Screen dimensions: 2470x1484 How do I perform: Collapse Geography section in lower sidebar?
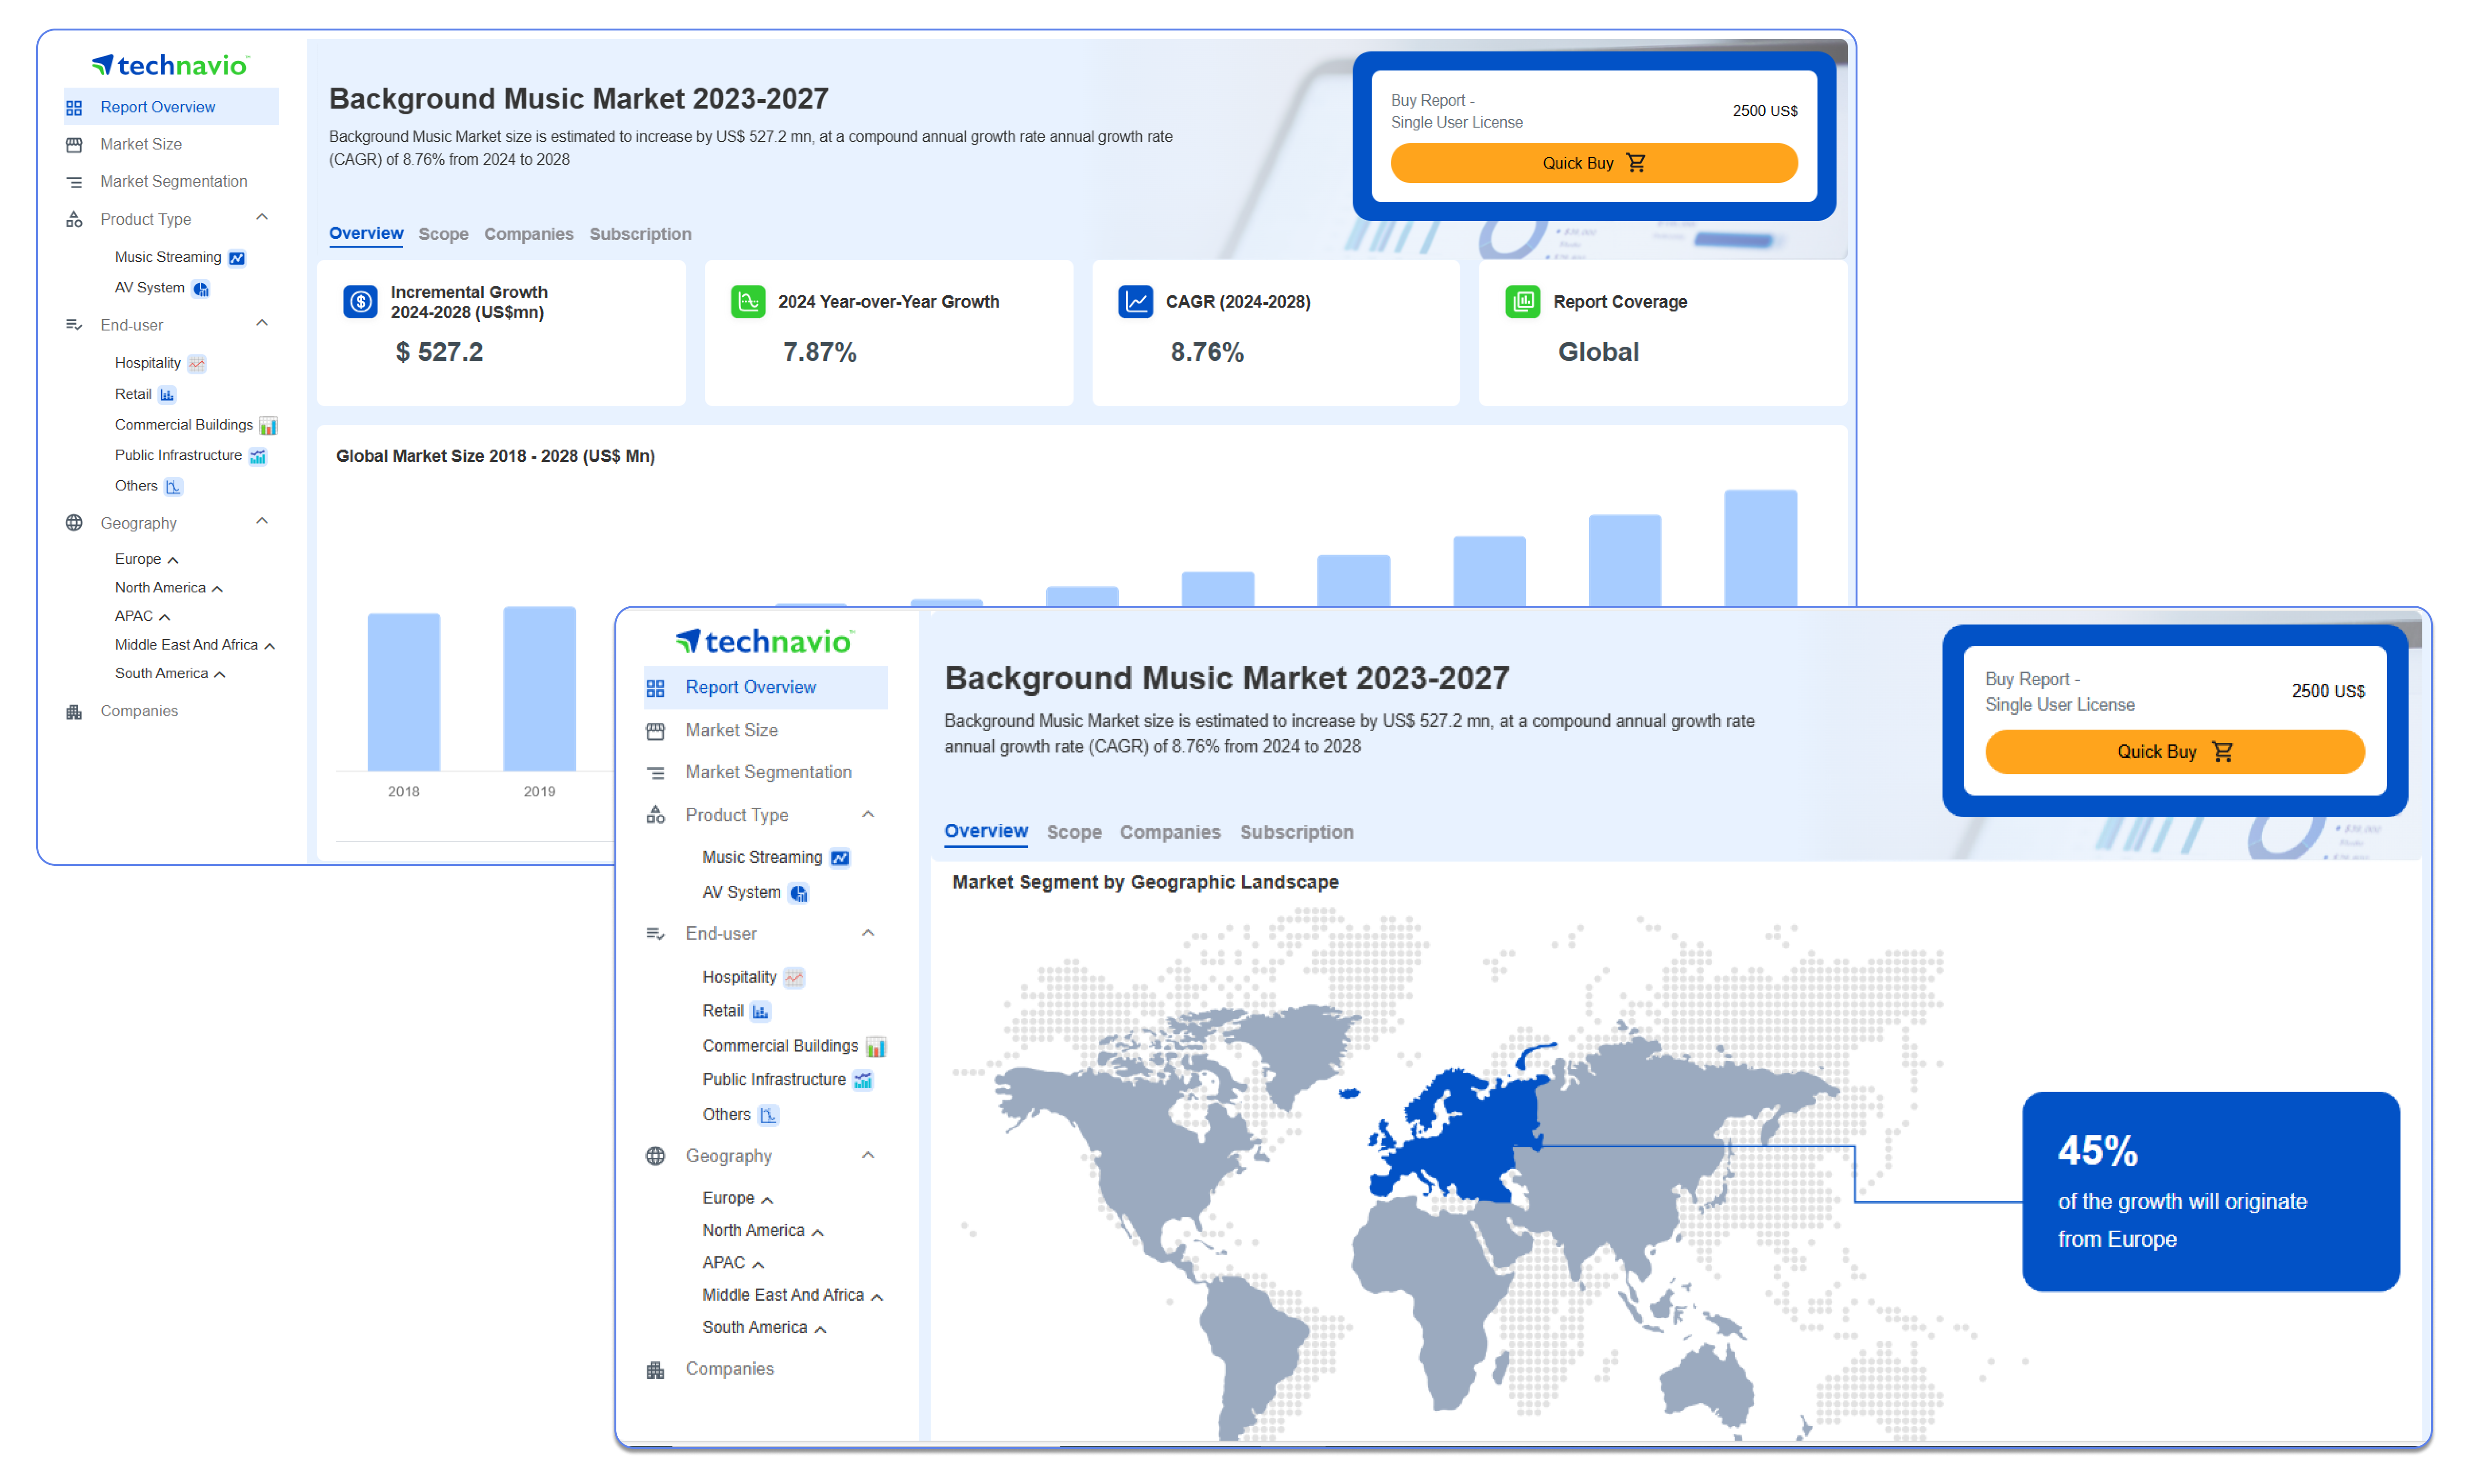pyautogui.click(x=868, y=1156)
